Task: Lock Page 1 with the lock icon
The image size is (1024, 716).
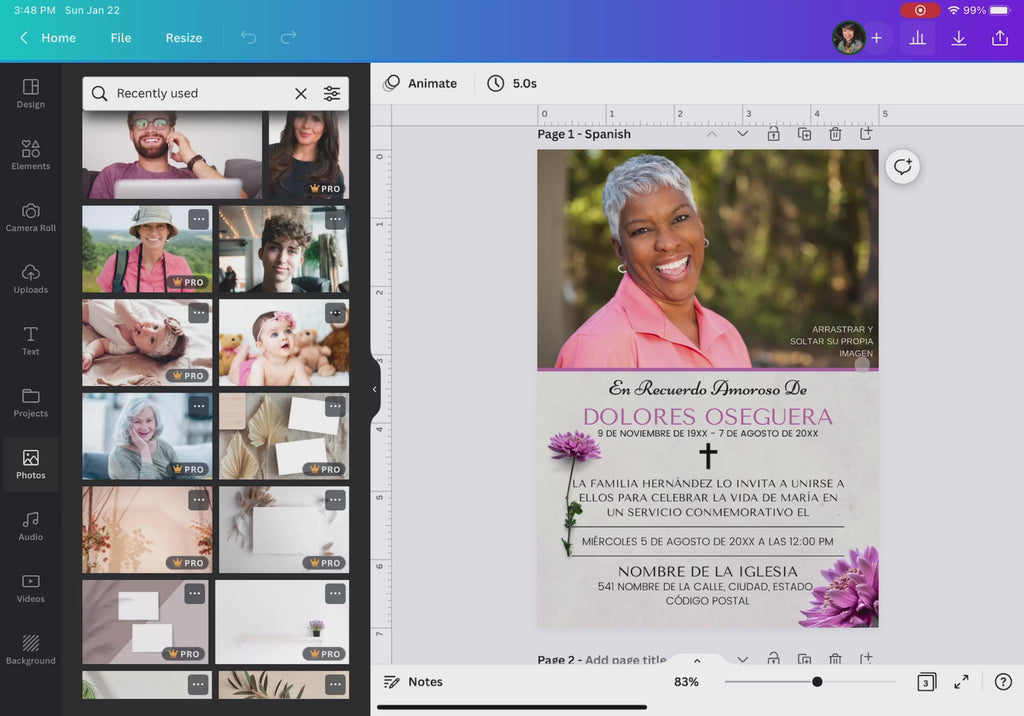Action: click(773, 134)
